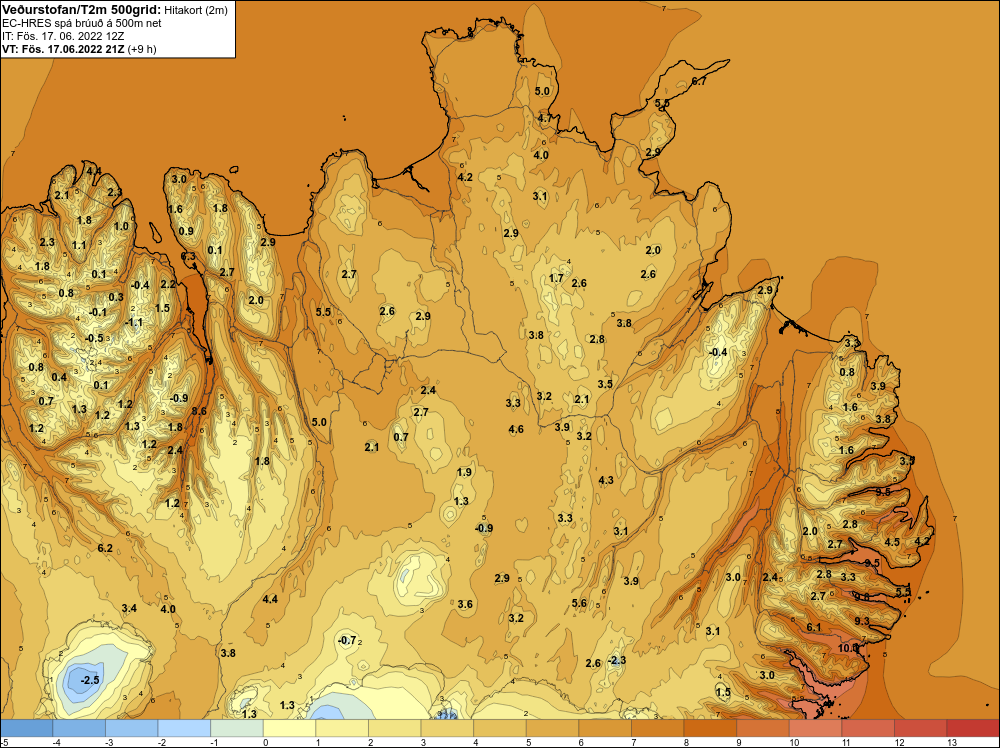
Task: Click the 6.2 temperature value on the map
Action: pyautogui.click(x=105, y=548)
